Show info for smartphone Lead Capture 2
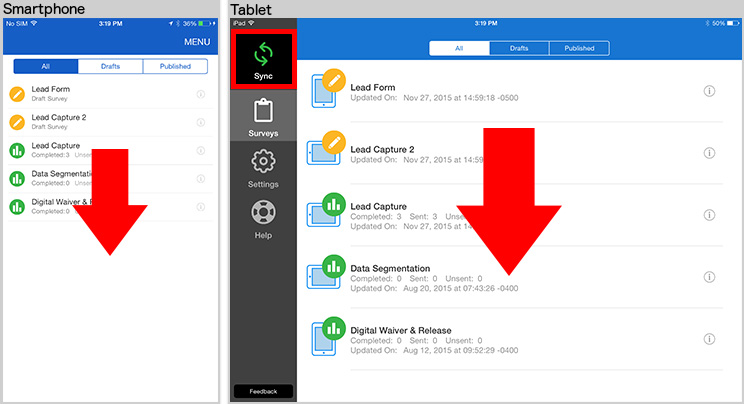Screen dimensions: 744x404 tap(201, 122)
